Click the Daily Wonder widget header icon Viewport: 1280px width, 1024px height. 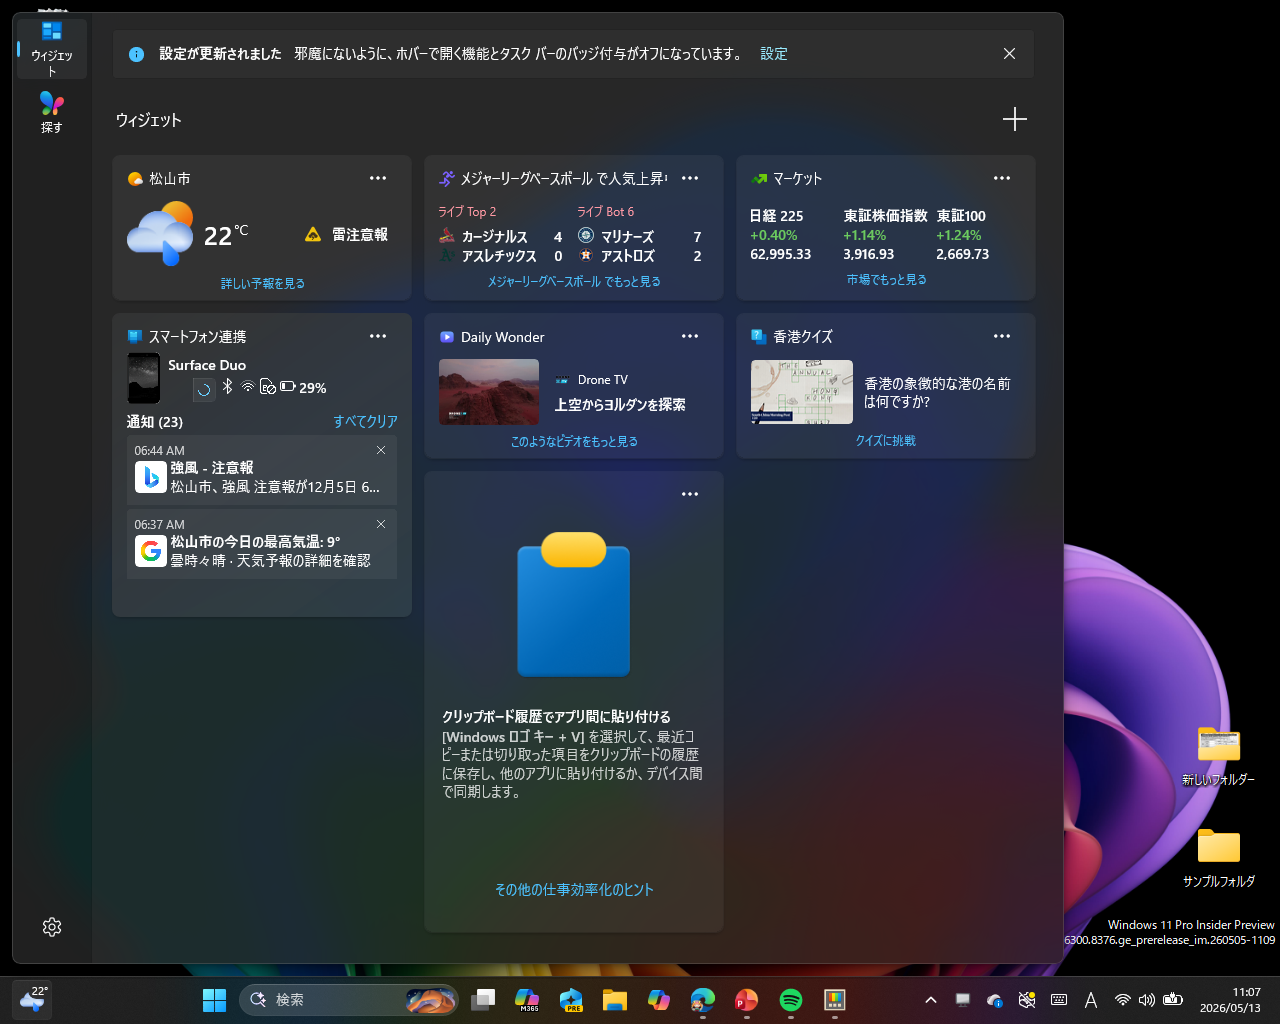click(x=447, y=337)
